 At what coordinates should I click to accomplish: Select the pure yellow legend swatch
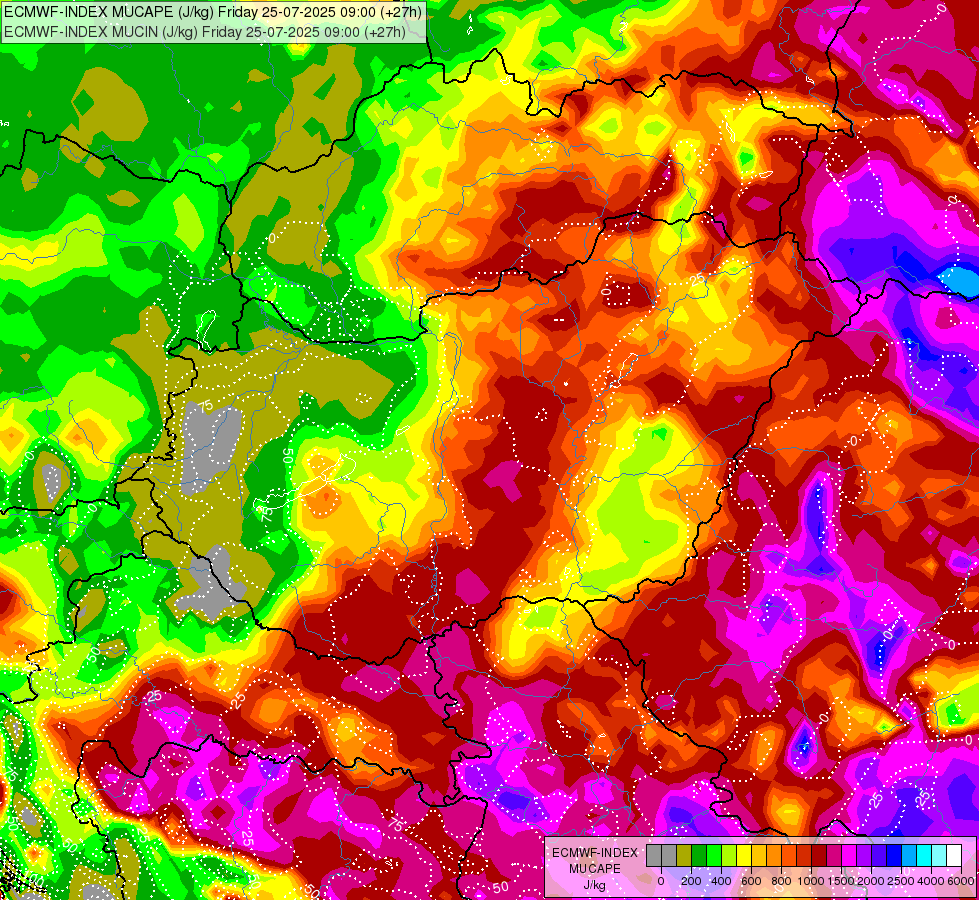[x=744, y=855]
